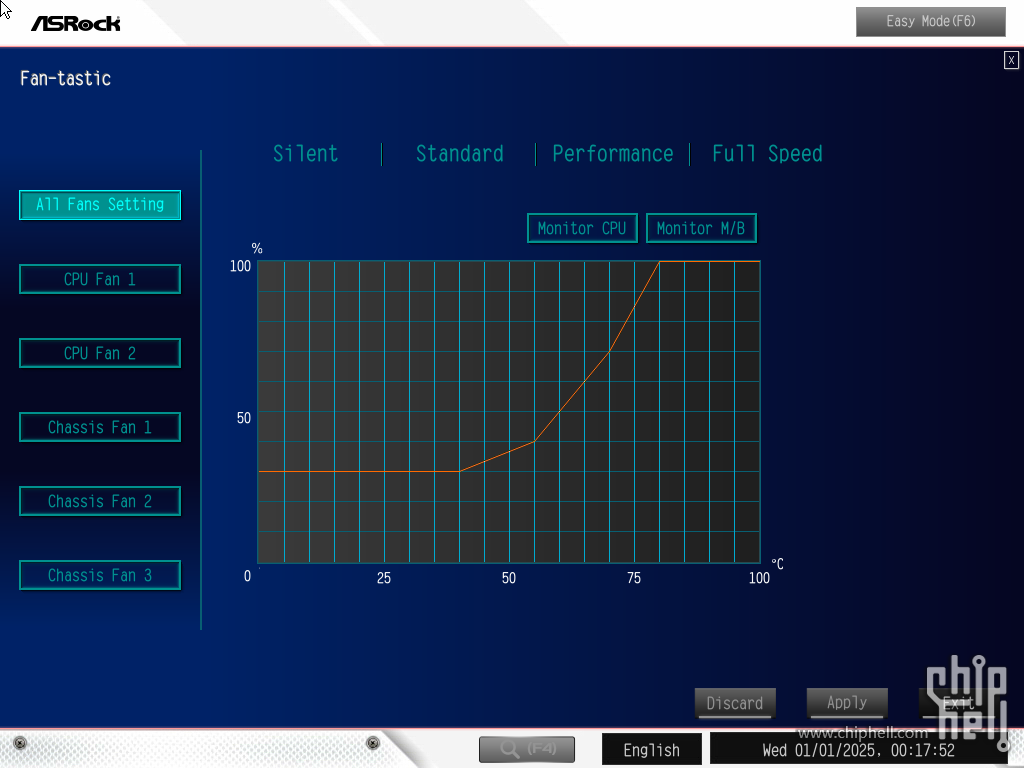Screen dimensions: 1024x768
Task: Click the °C axis unit label
Action: pos(777,564)
